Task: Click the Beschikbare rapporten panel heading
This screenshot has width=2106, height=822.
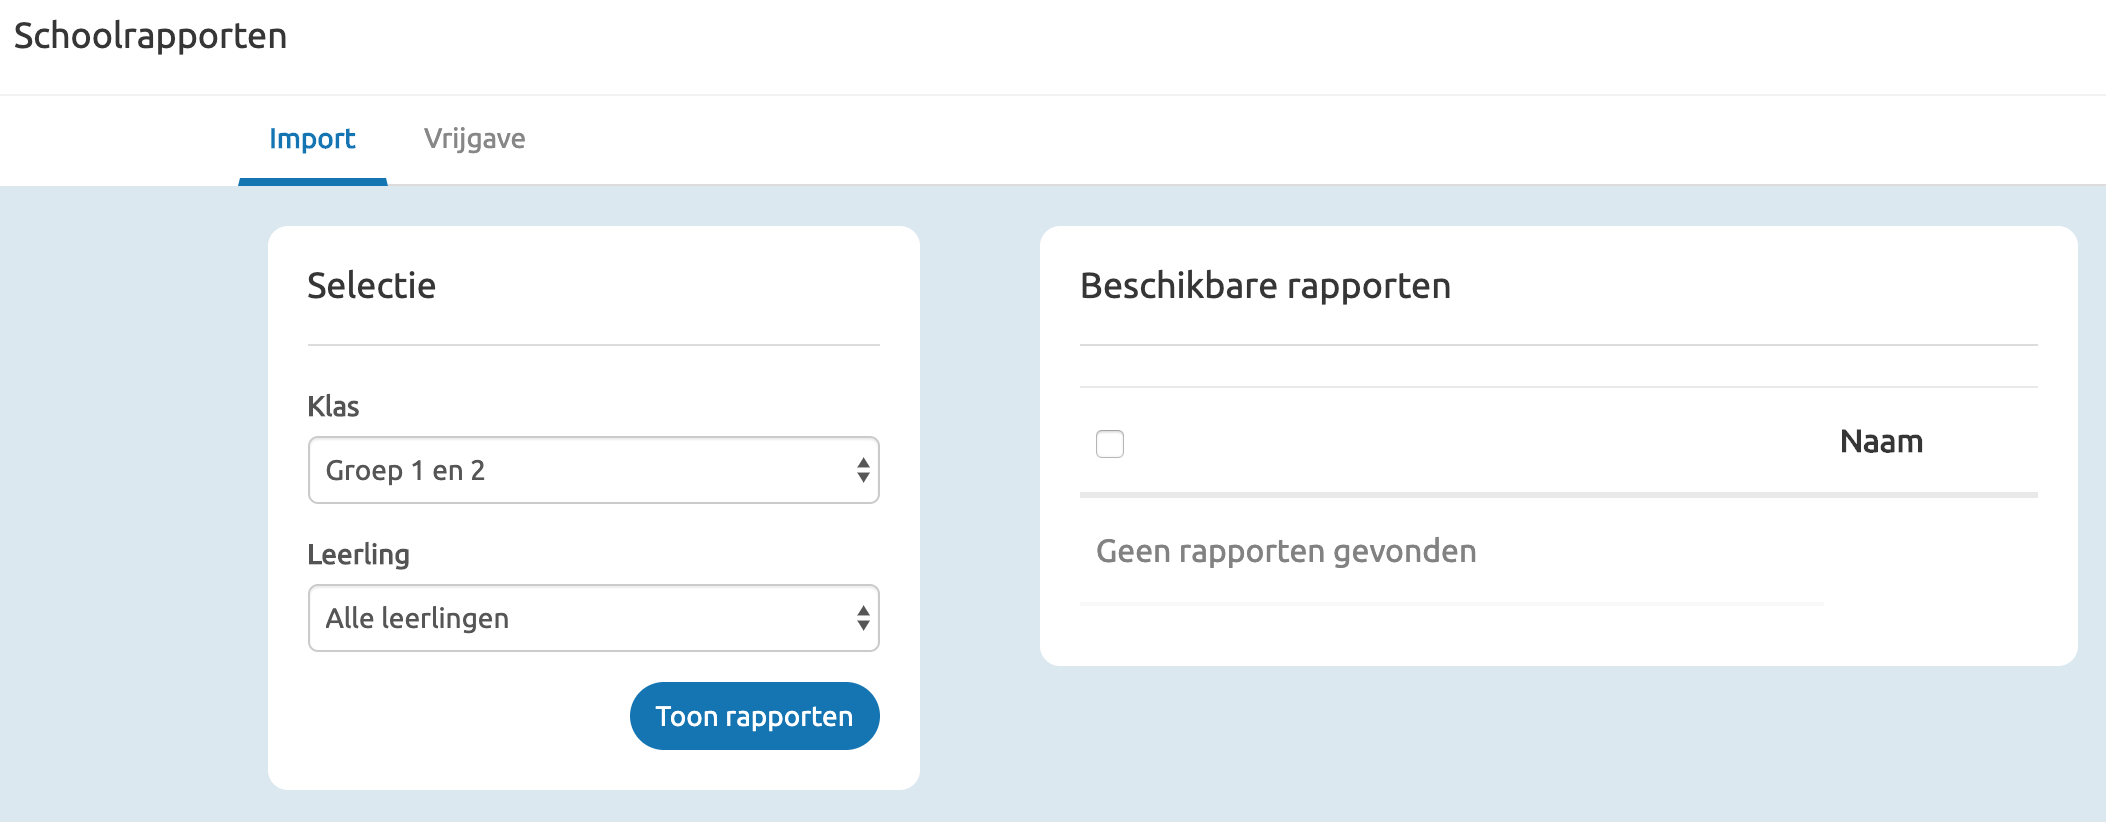Action: 1264,284
